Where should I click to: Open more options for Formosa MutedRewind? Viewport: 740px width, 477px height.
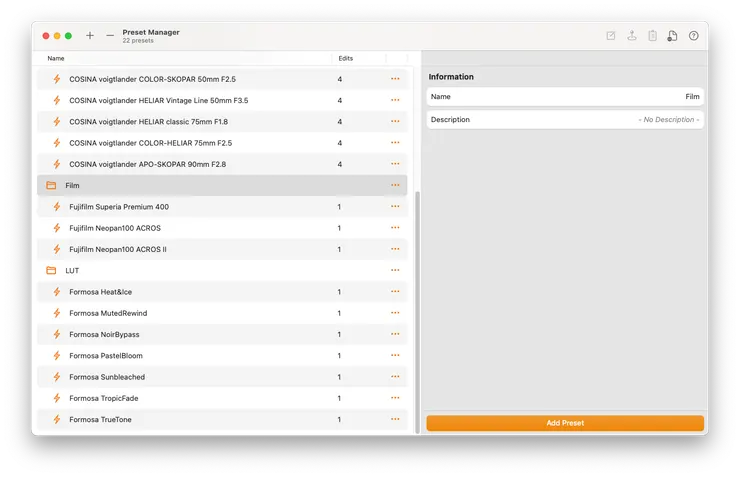coord(395,313)
